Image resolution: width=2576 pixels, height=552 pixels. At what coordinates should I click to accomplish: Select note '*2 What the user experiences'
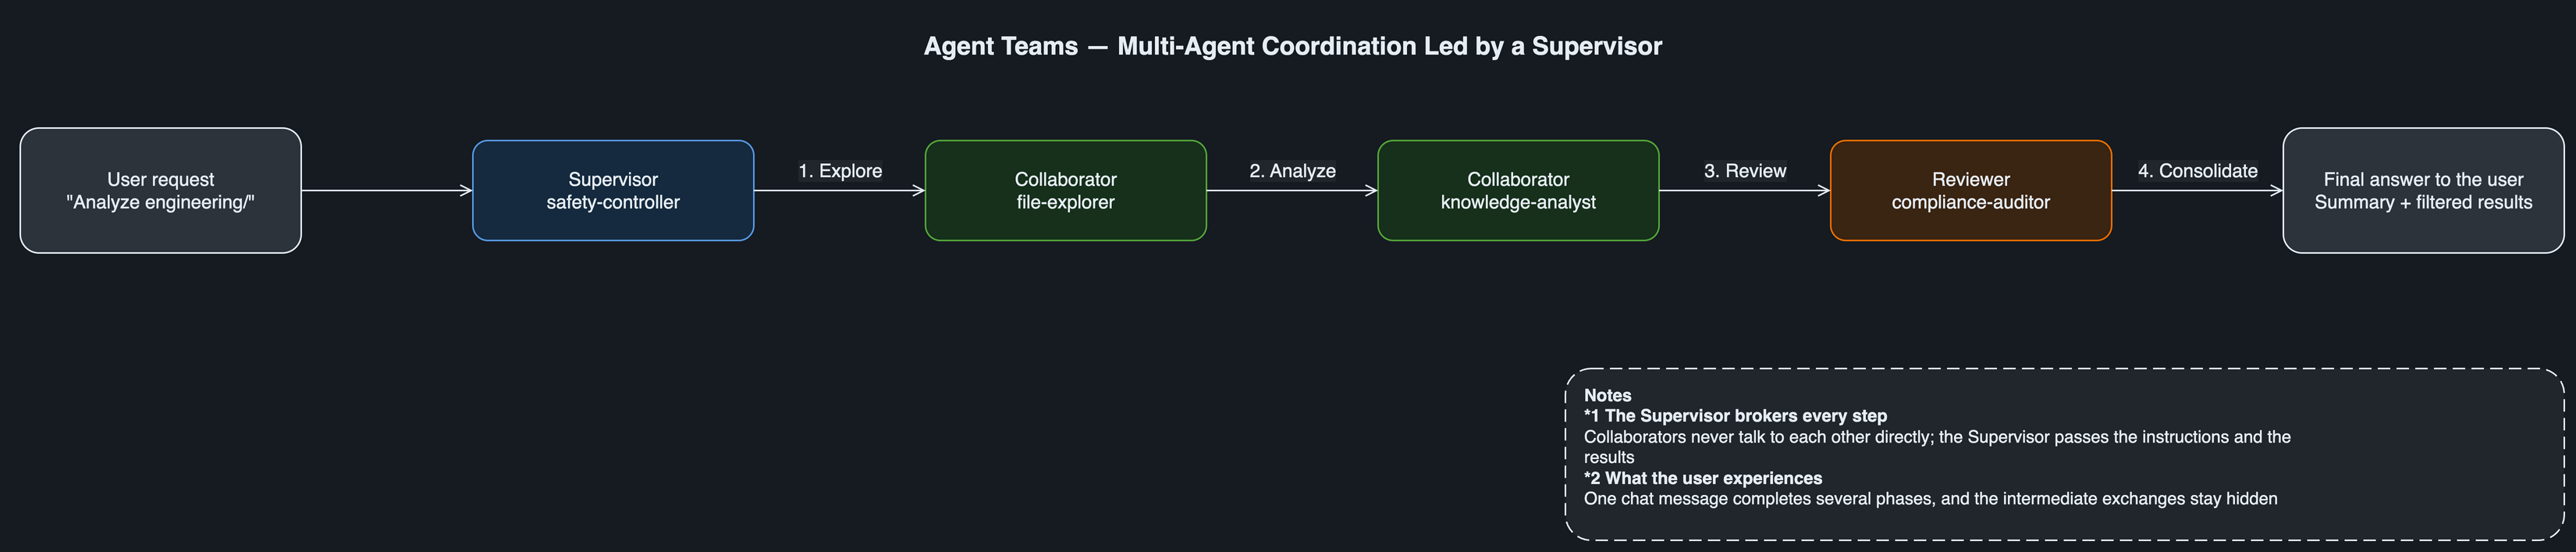coord(1703,478)
